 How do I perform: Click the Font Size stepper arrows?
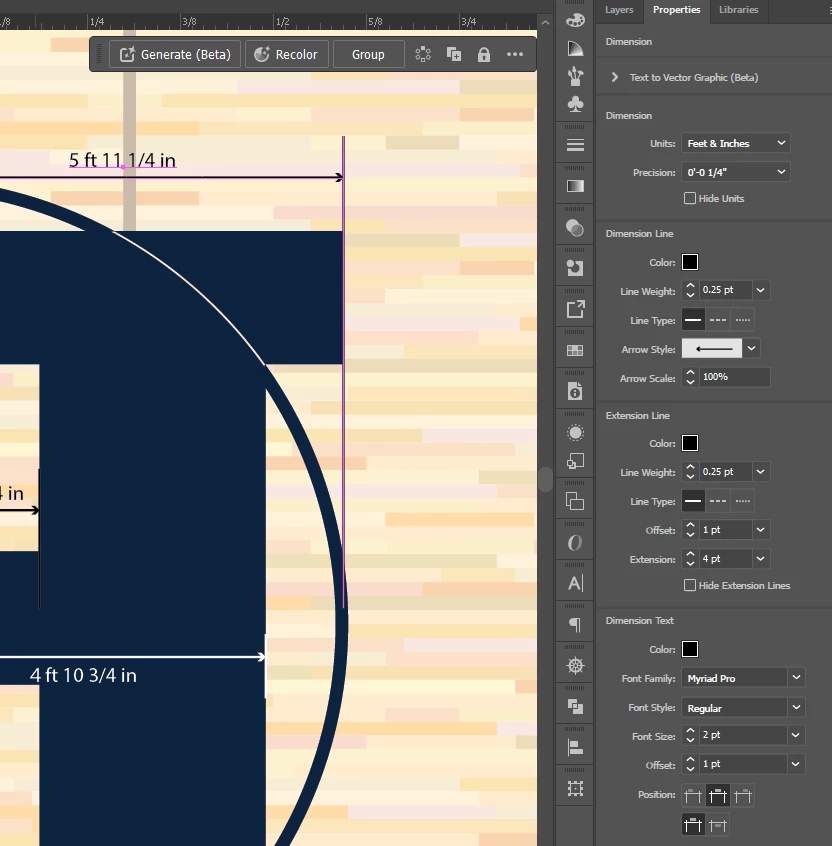[690, 735]
